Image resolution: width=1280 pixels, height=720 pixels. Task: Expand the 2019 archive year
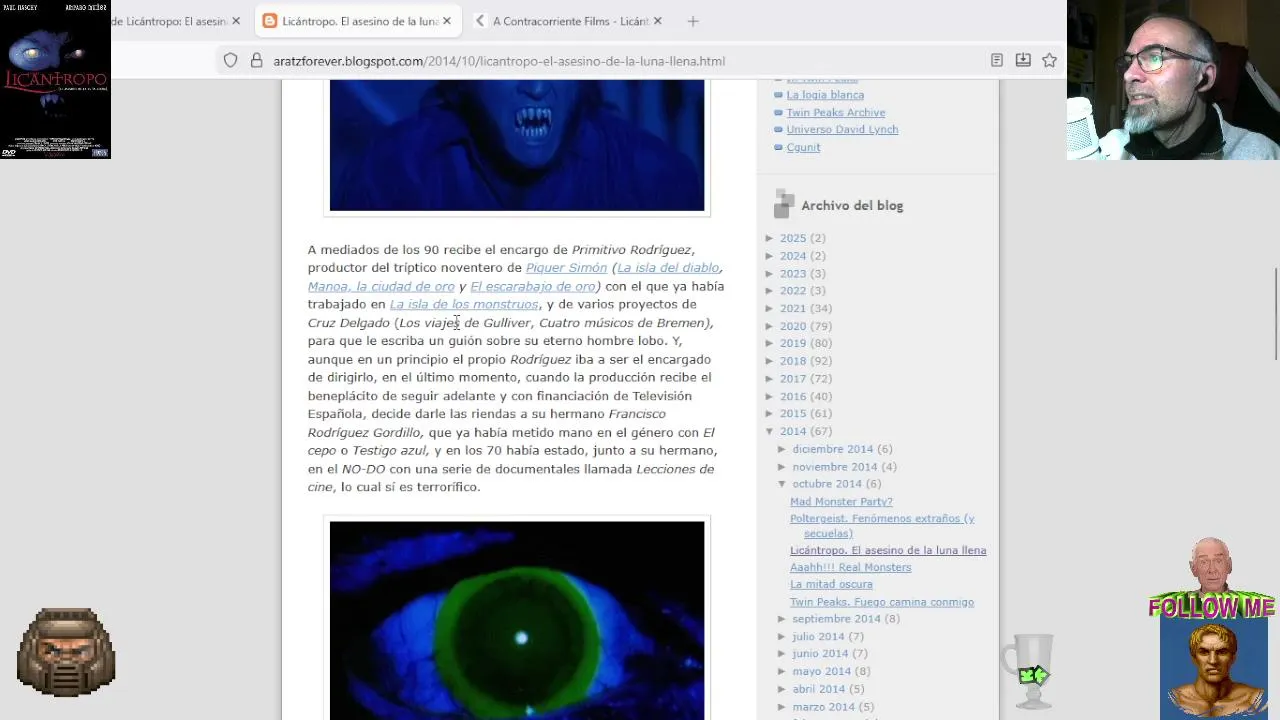tap(770, 343)
